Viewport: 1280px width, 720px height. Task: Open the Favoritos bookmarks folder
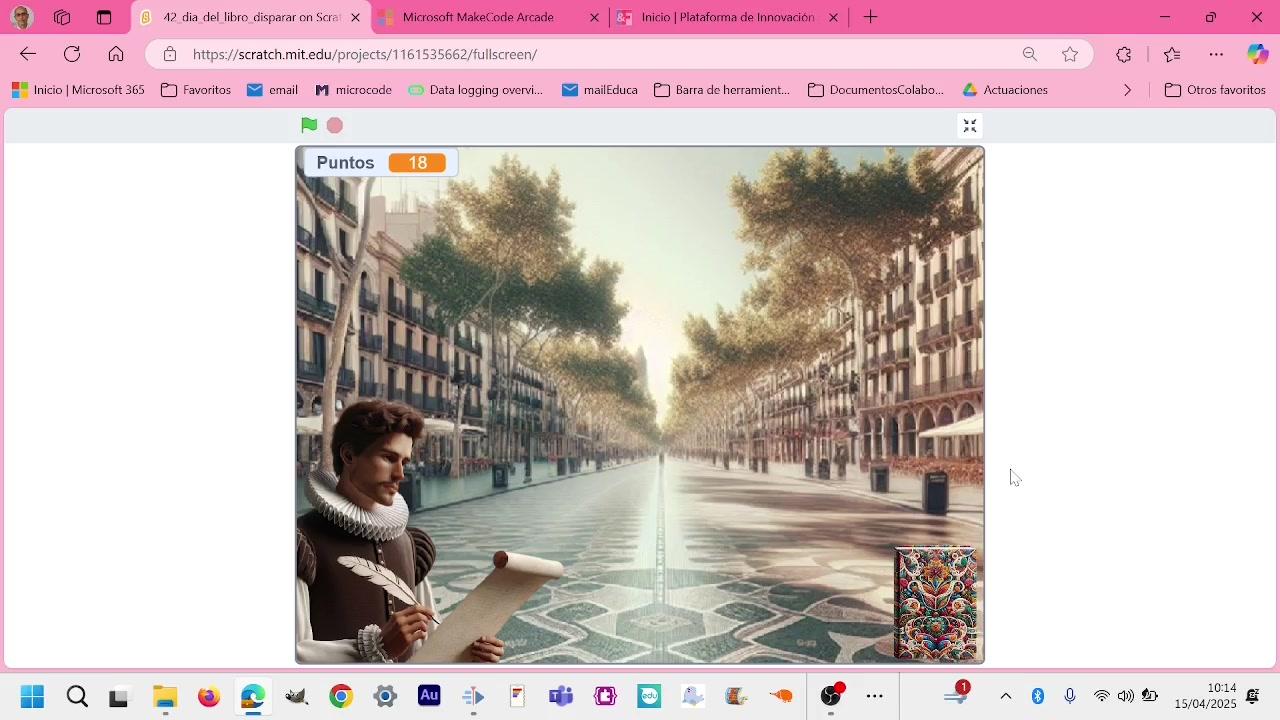pyautogui.click(x=196, y=90)
